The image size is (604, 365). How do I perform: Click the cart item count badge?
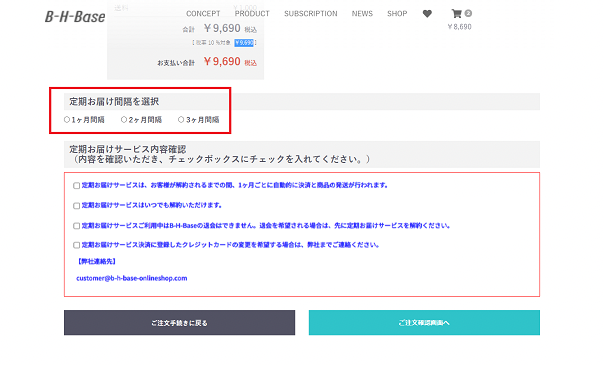pos(468,13)
